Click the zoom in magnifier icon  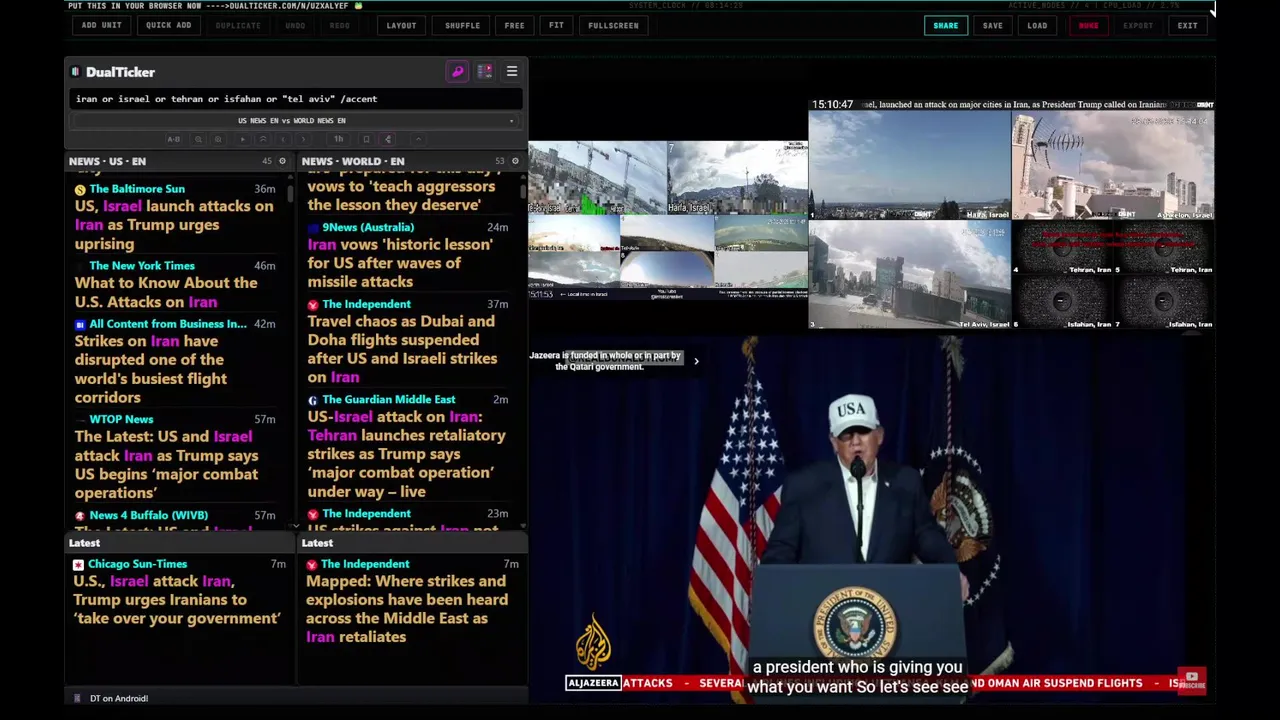[218, 139]
